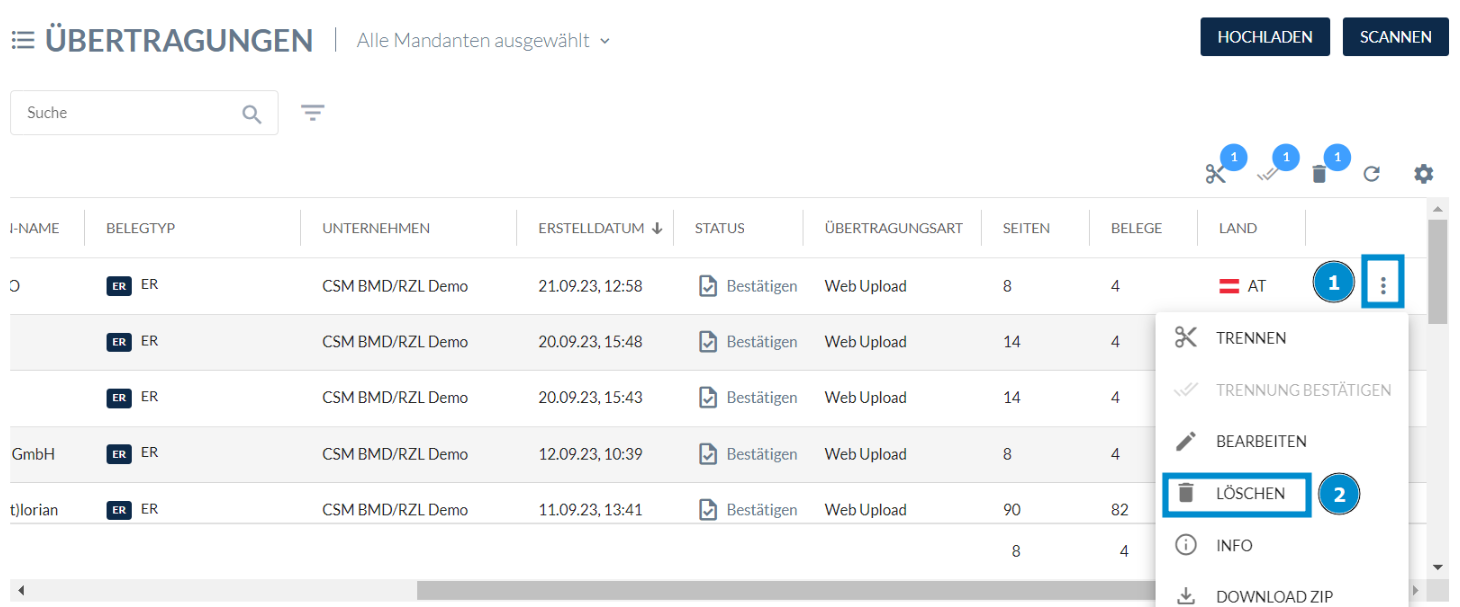
Task: Click the Hochladen button
Action: tap(1264, 37)
